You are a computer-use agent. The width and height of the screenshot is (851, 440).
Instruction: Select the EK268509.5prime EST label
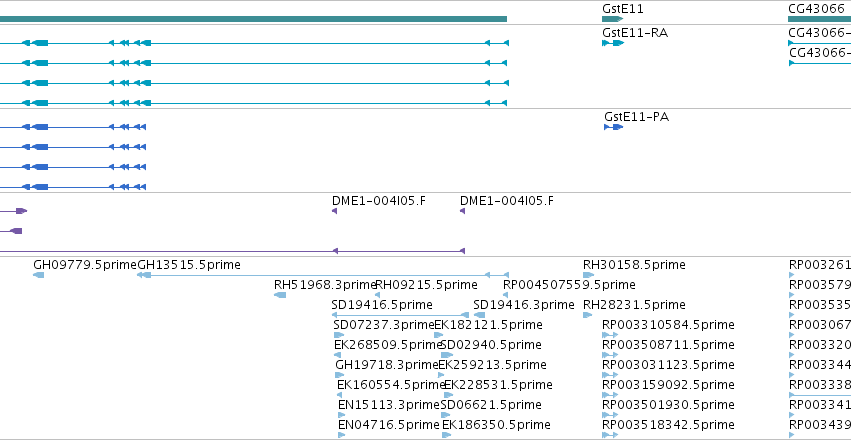point(388,345)
